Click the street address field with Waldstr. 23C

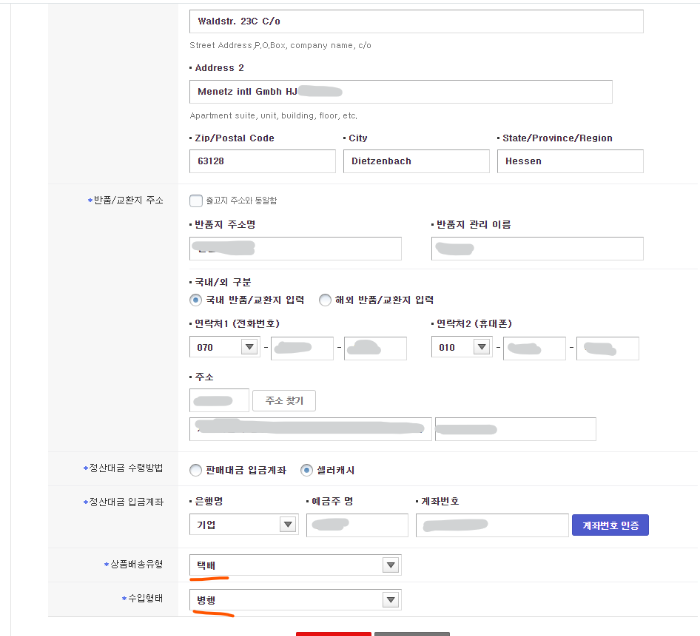[416, 22]
